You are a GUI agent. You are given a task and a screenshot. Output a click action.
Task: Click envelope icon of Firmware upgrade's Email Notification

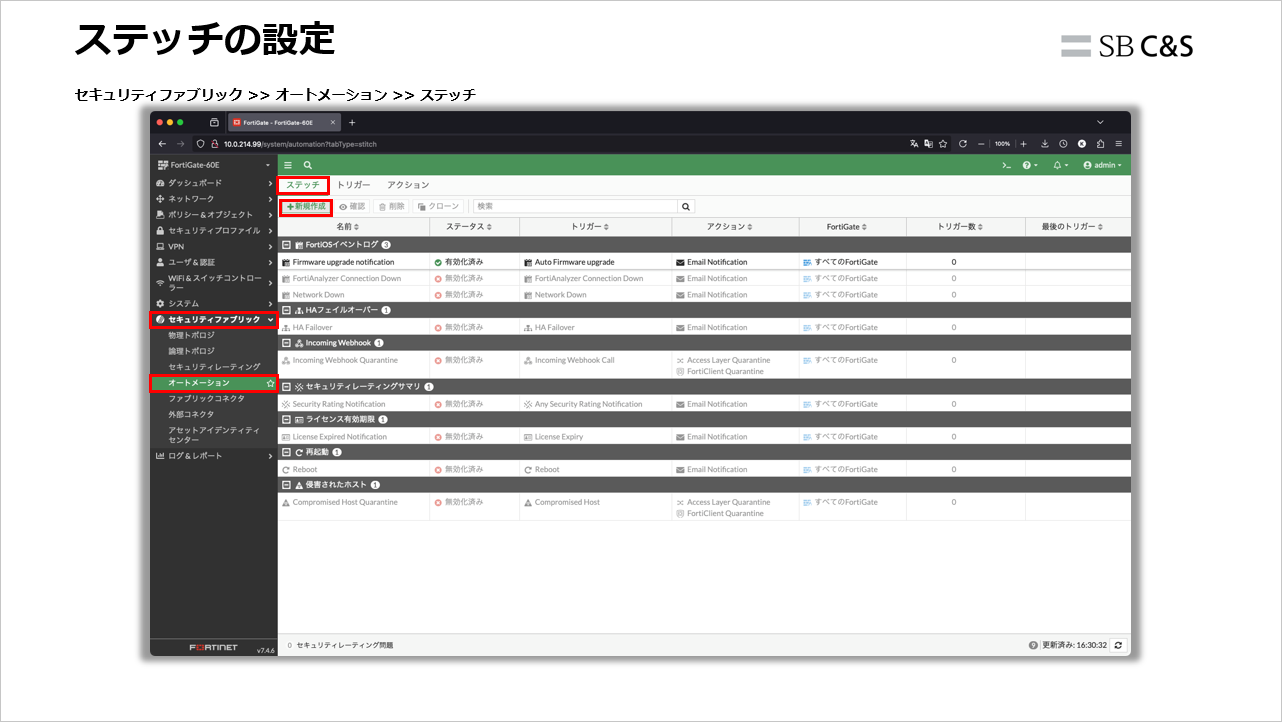(x=680, y=262)
